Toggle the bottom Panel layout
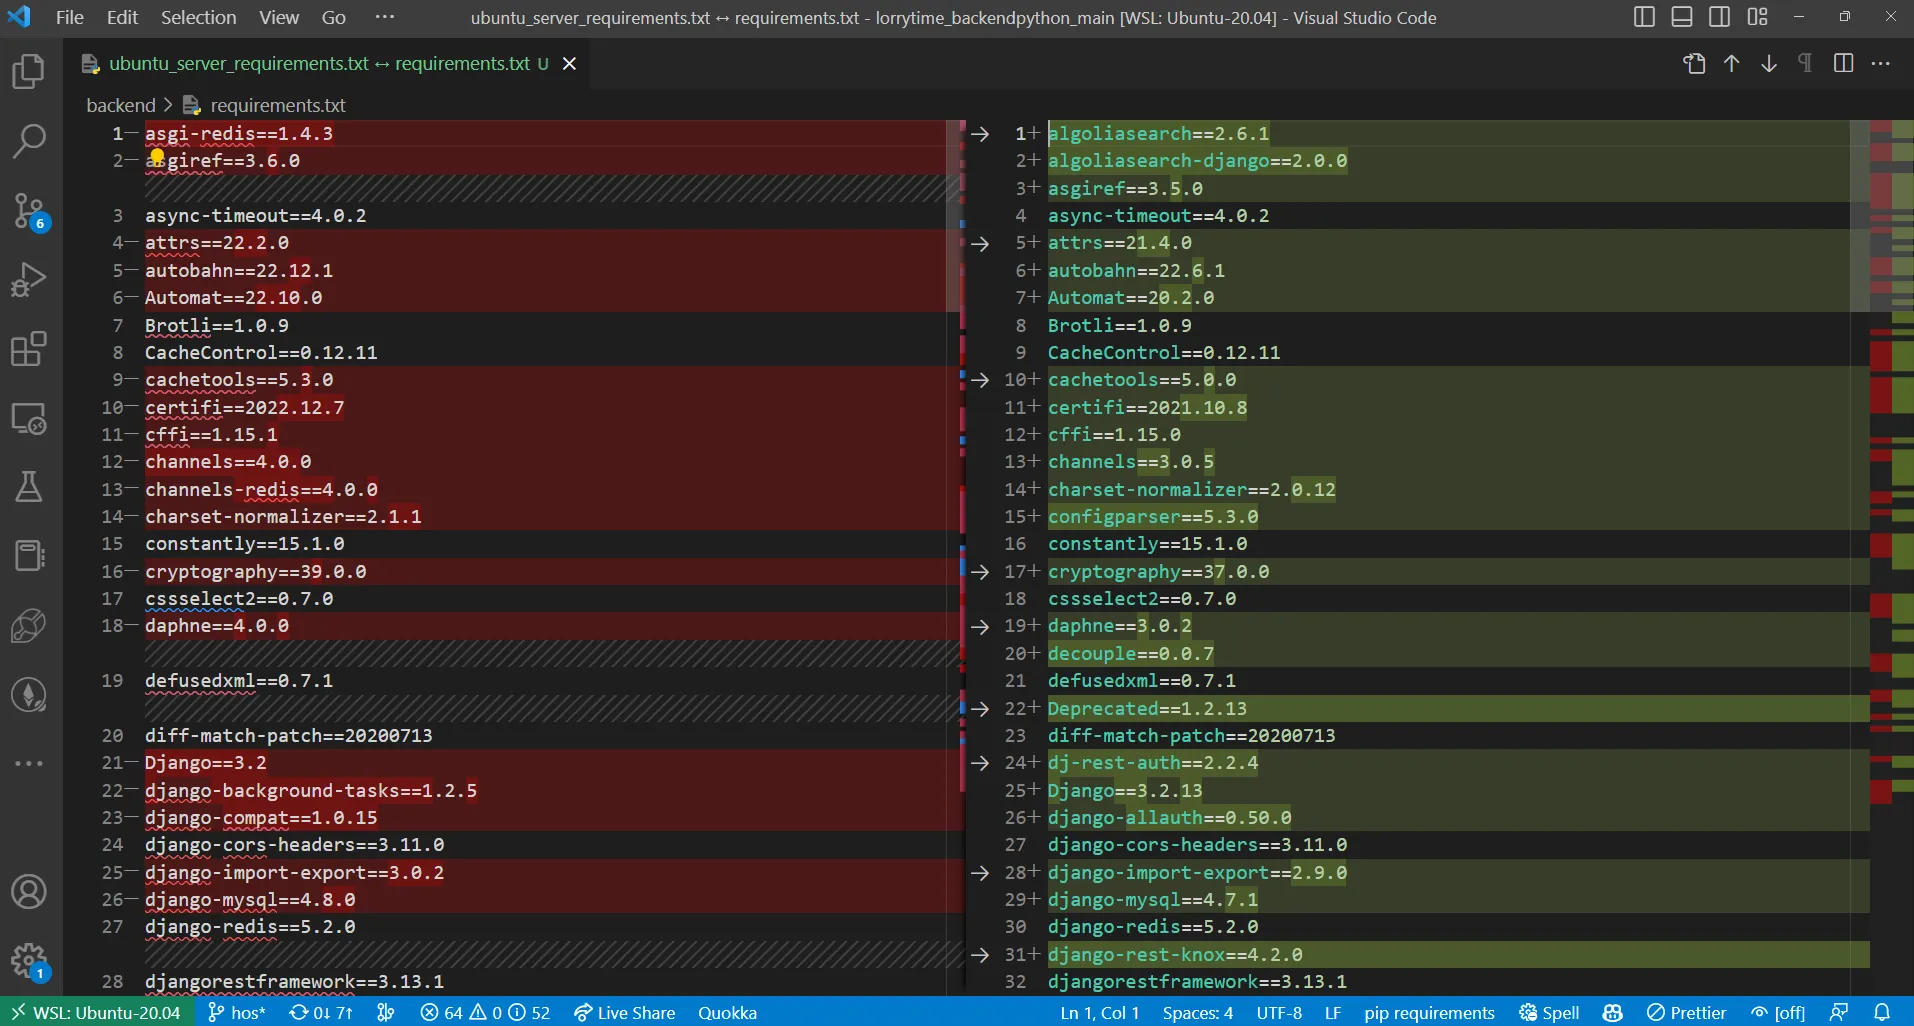Viewport: 1914px width, 1026px height. (x=1682, y=17)
